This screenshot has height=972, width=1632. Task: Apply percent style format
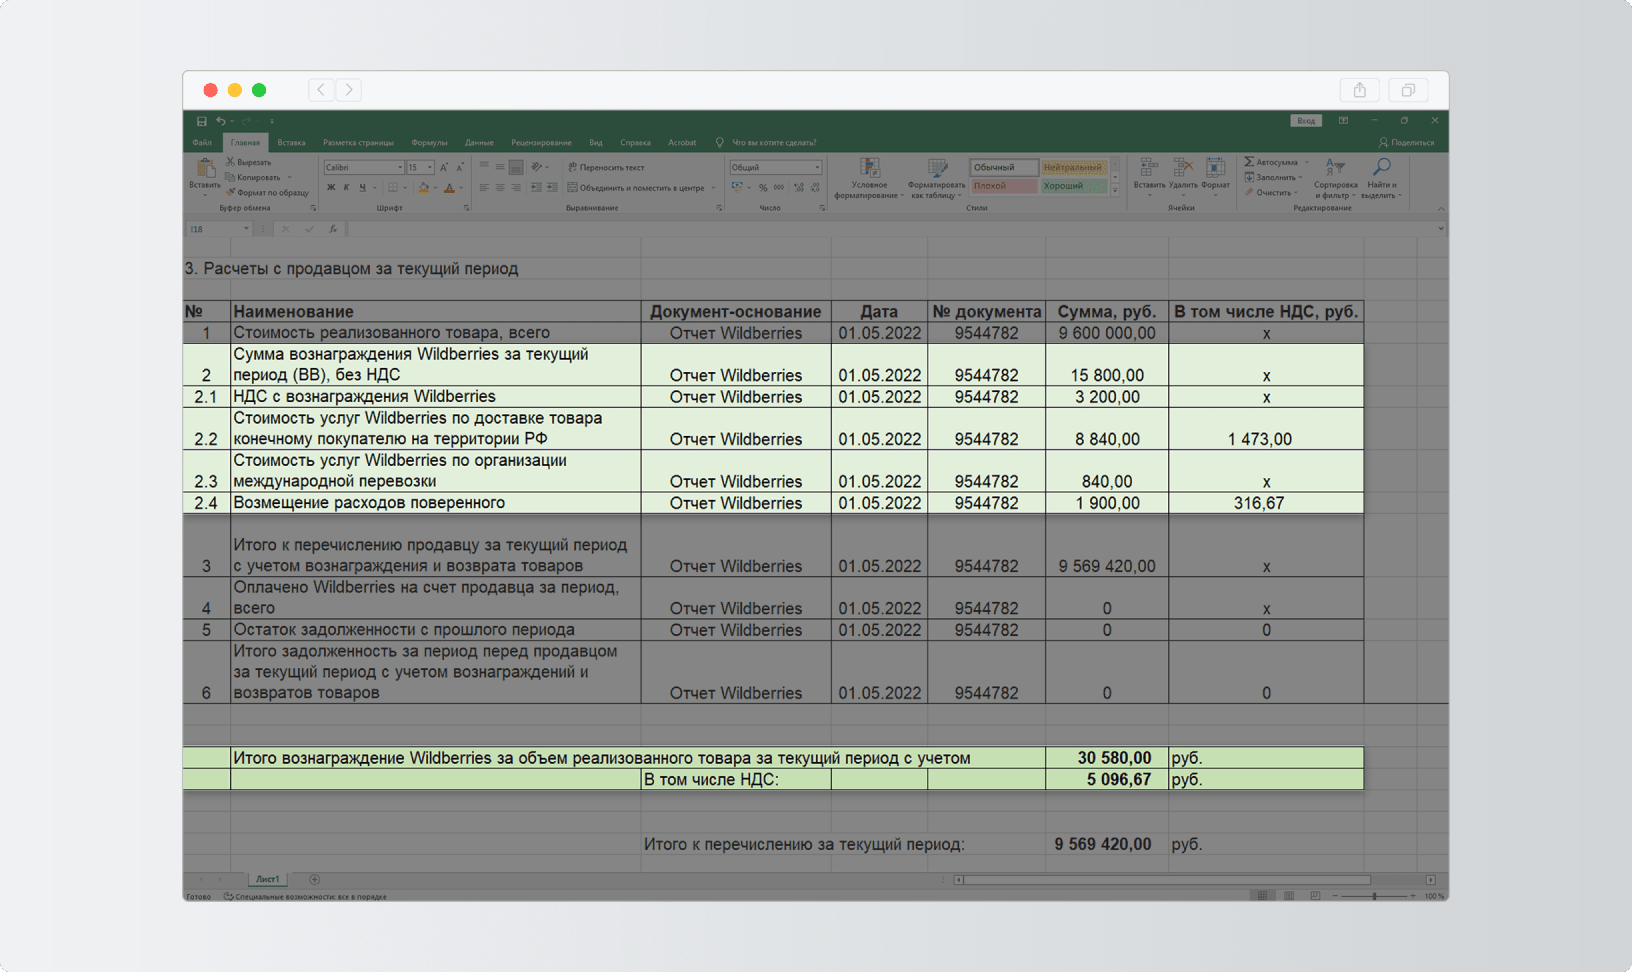(763, 188)
